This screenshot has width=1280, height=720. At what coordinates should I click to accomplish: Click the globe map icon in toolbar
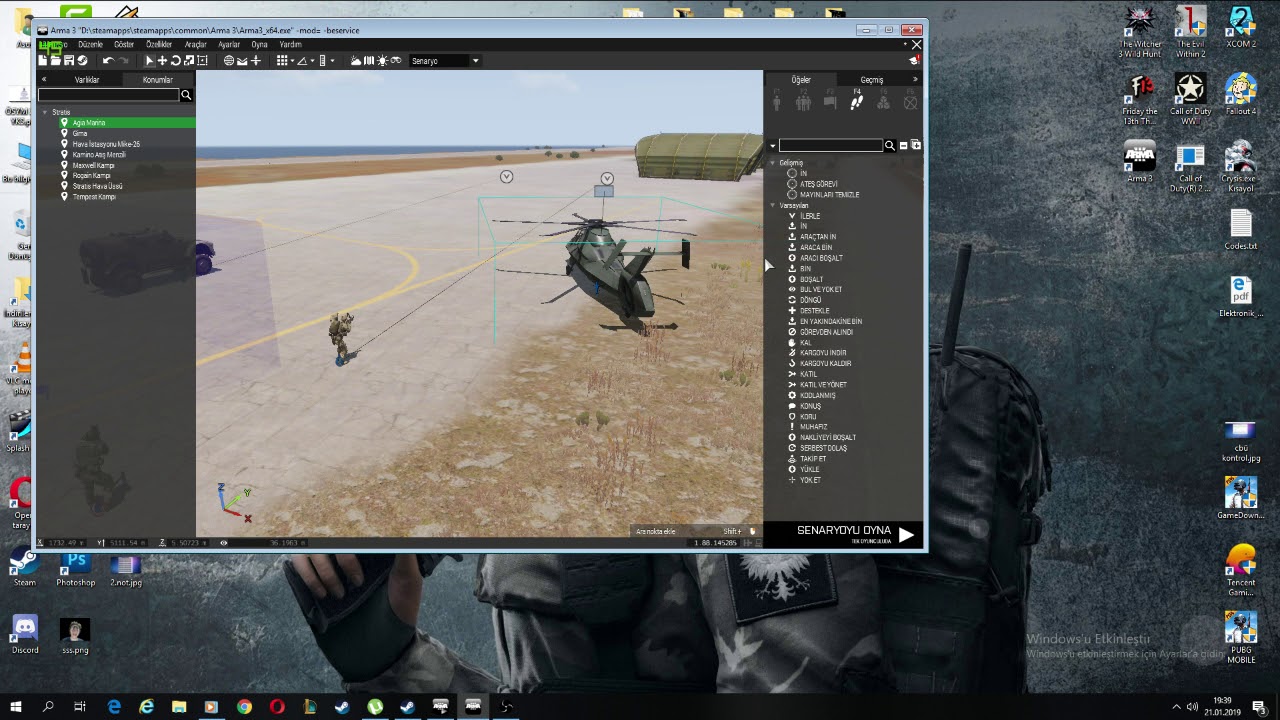click(229, 61)
